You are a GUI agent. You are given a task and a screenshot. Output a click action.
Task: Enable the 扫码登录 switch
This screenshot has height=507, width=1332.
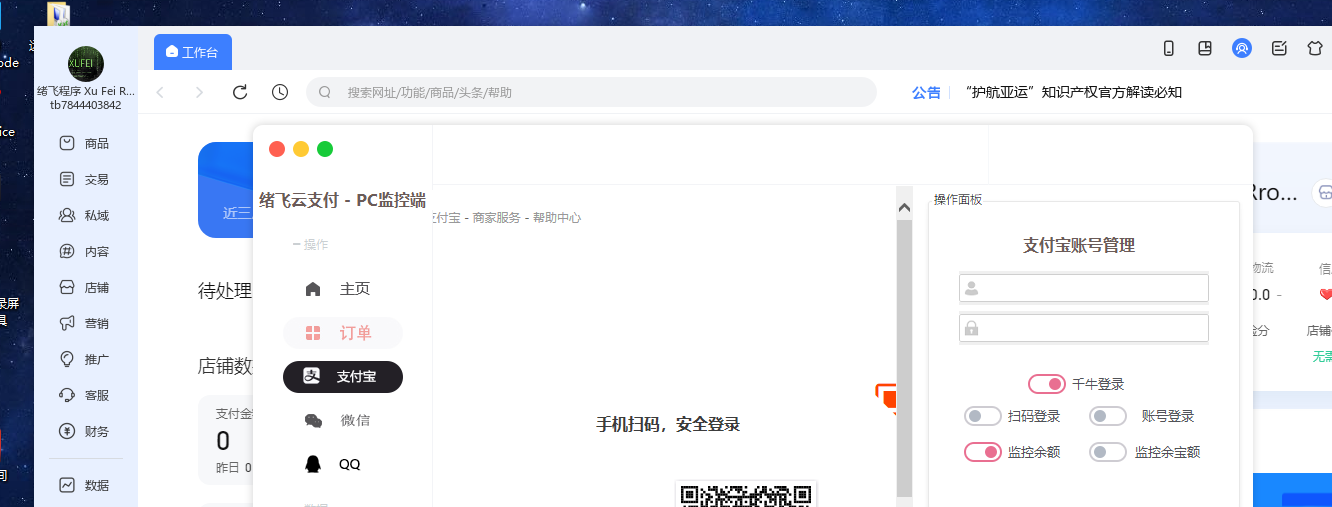click(x=983, y=416)
